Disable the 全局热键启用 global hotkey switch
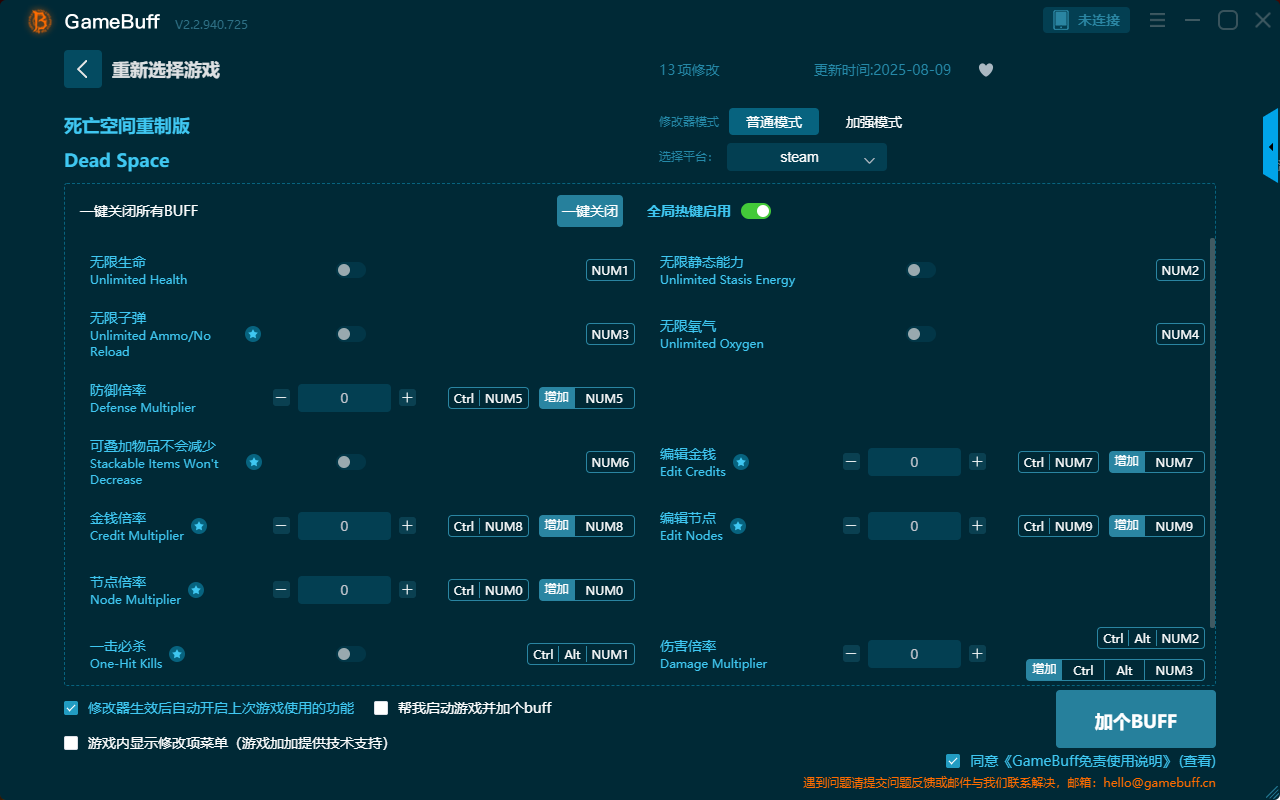The height and width of the screenshot is (800, 1280). (x=756, y=211)
